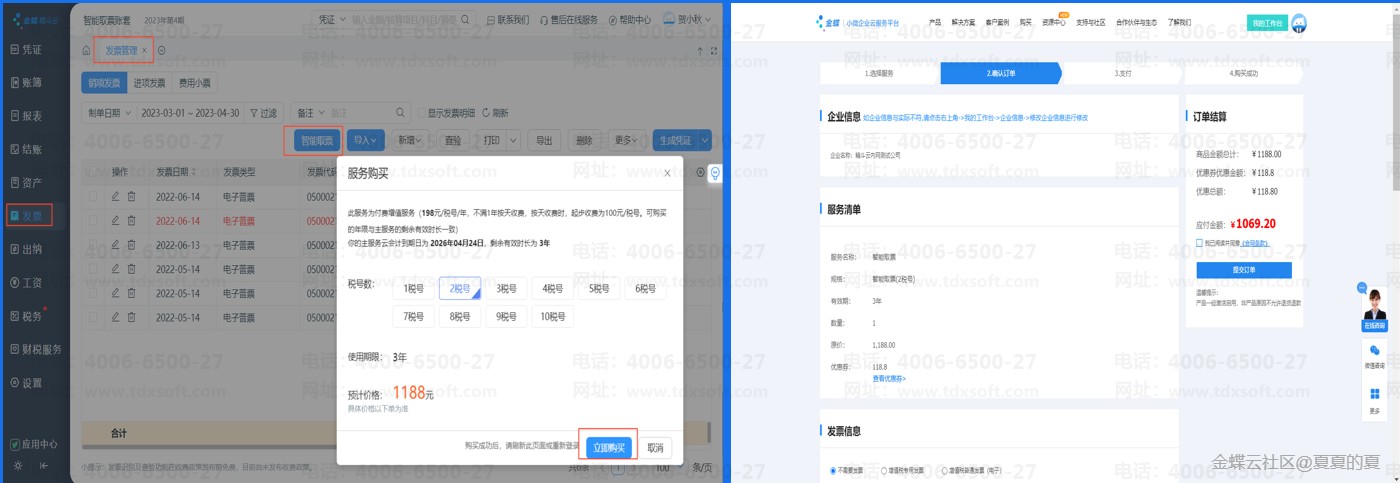The width and height of the screenshot is (1400, 483).
Task: Switch to the 进项发票 tab
Action: tap(147, 84)
